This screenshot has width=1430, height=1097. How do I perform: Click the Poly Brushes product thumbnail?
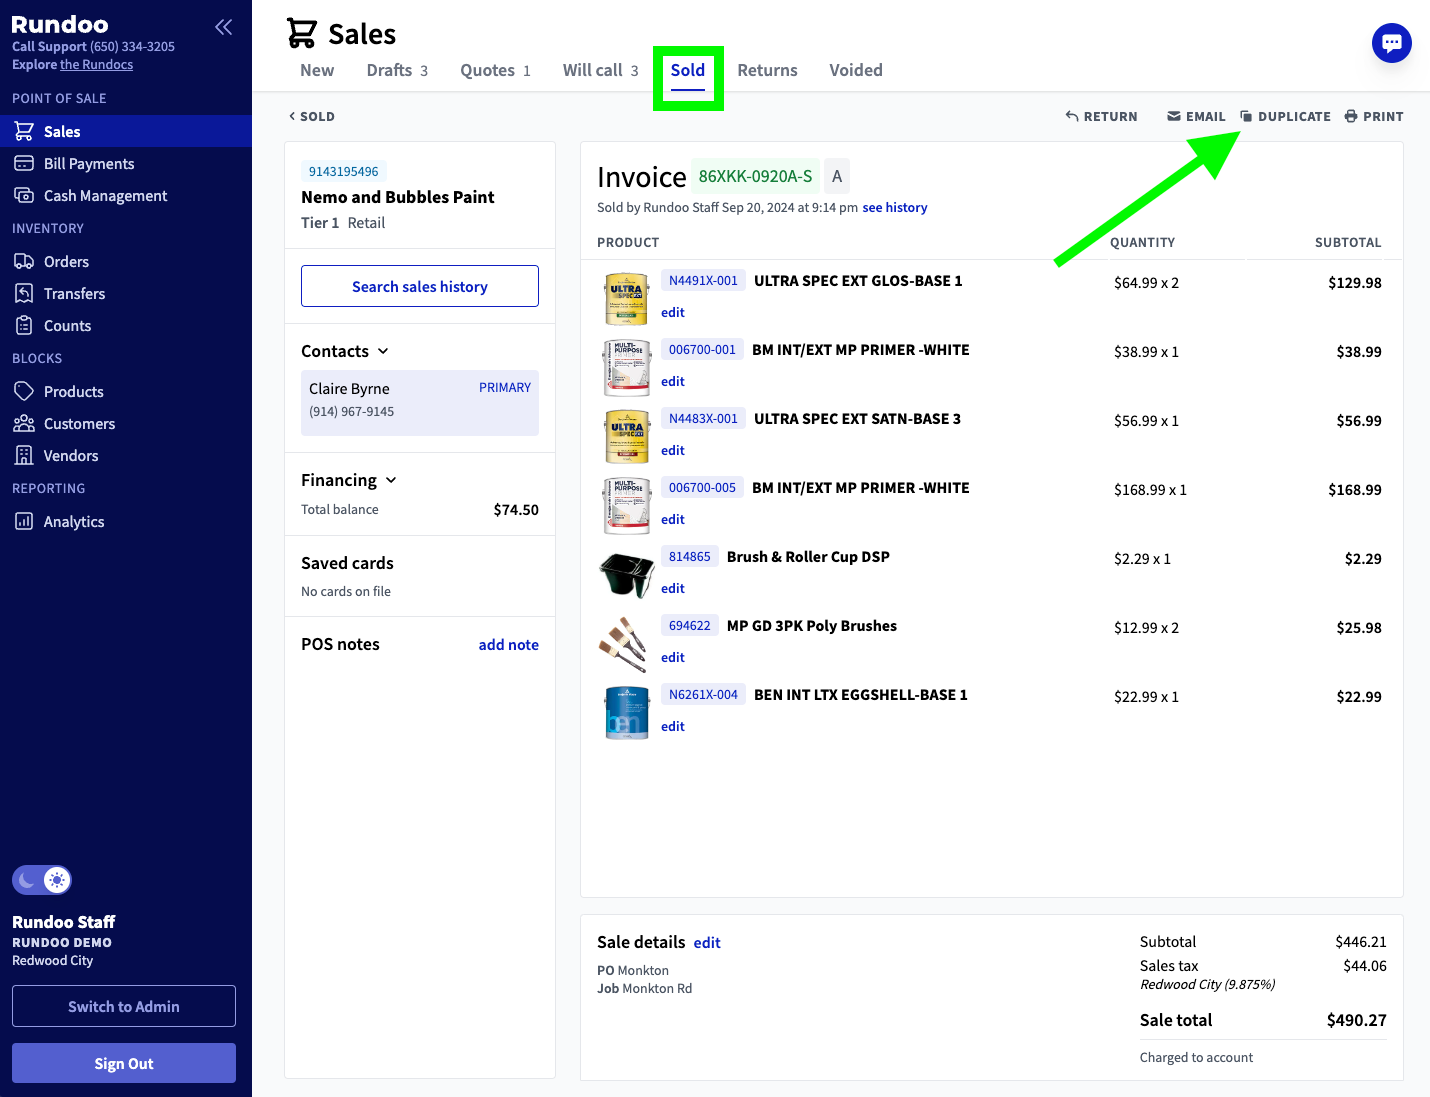(x=624, y=643)
